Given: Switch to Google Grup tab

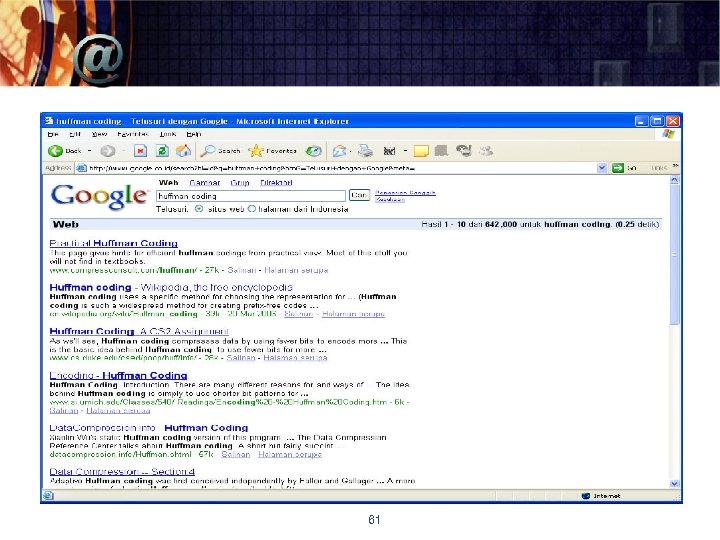Looking at the screenshot, I should (x=240, y=183).
